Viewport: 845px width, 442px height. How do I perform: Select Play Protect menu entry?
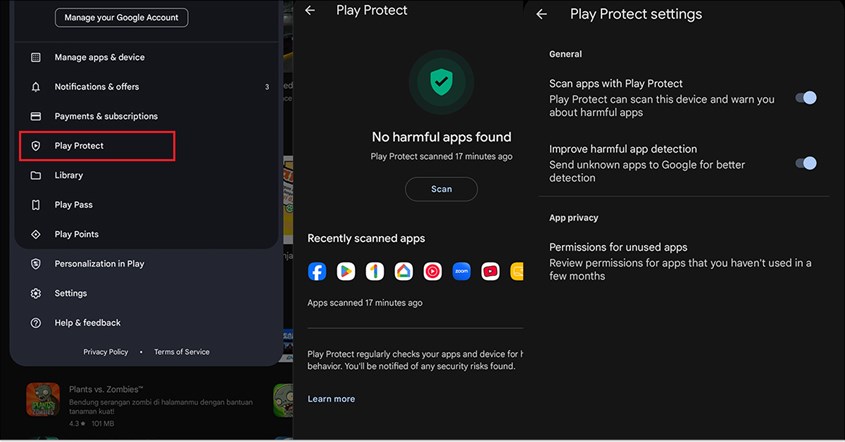tap(79, 146)
